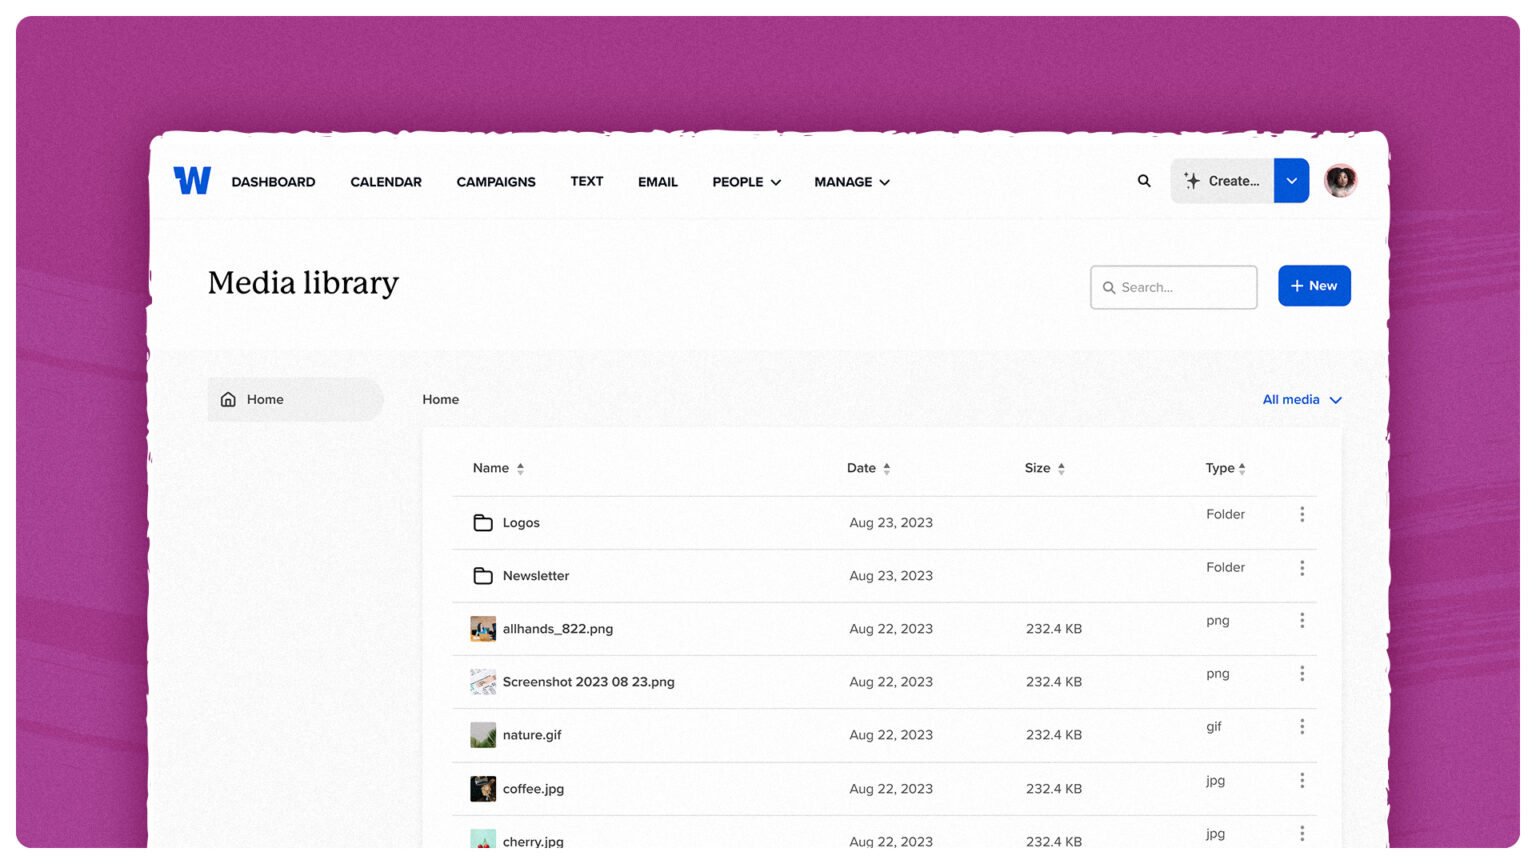Select the coffee.jpg file name

tap(533, 789)
